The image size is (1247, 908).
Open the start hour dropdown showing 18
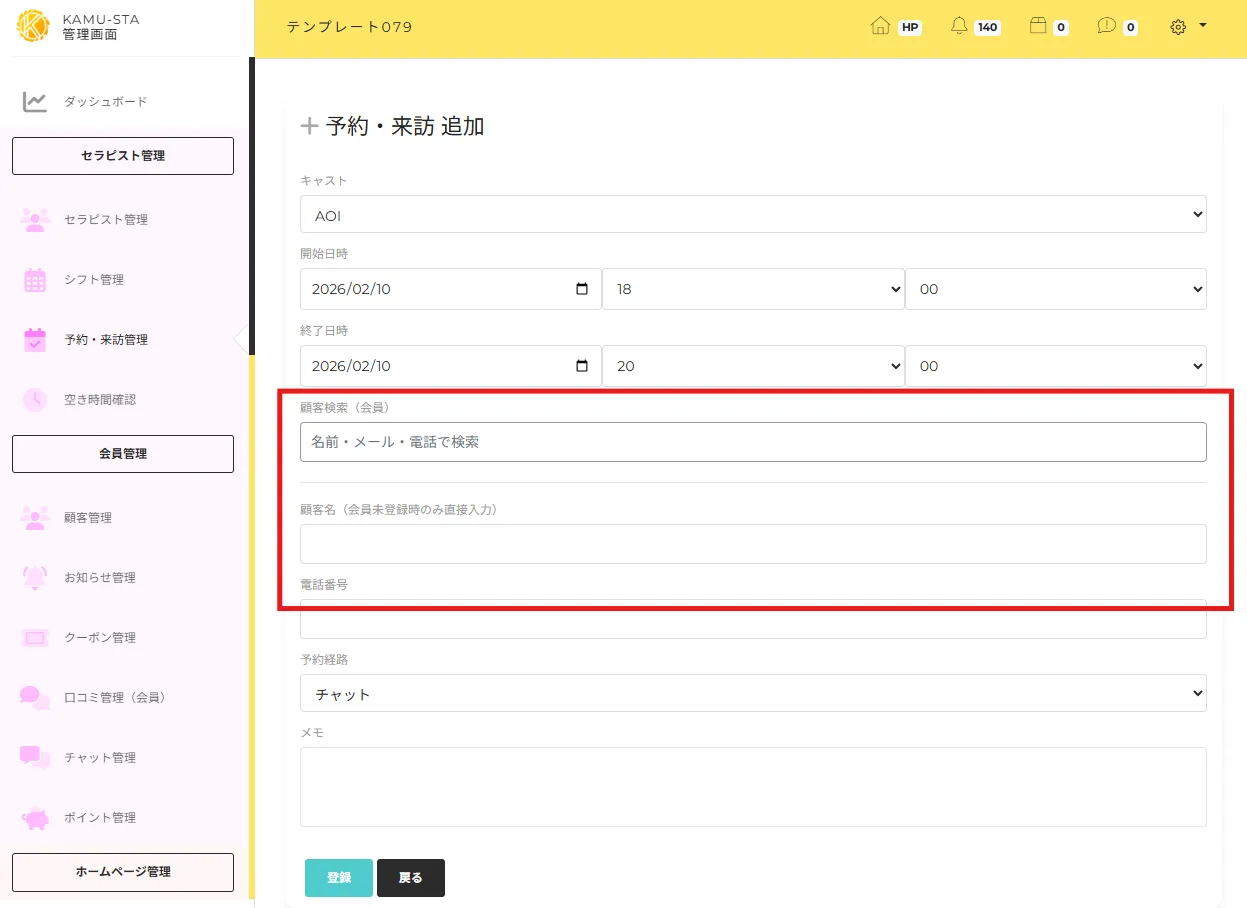tap(752, 289)
